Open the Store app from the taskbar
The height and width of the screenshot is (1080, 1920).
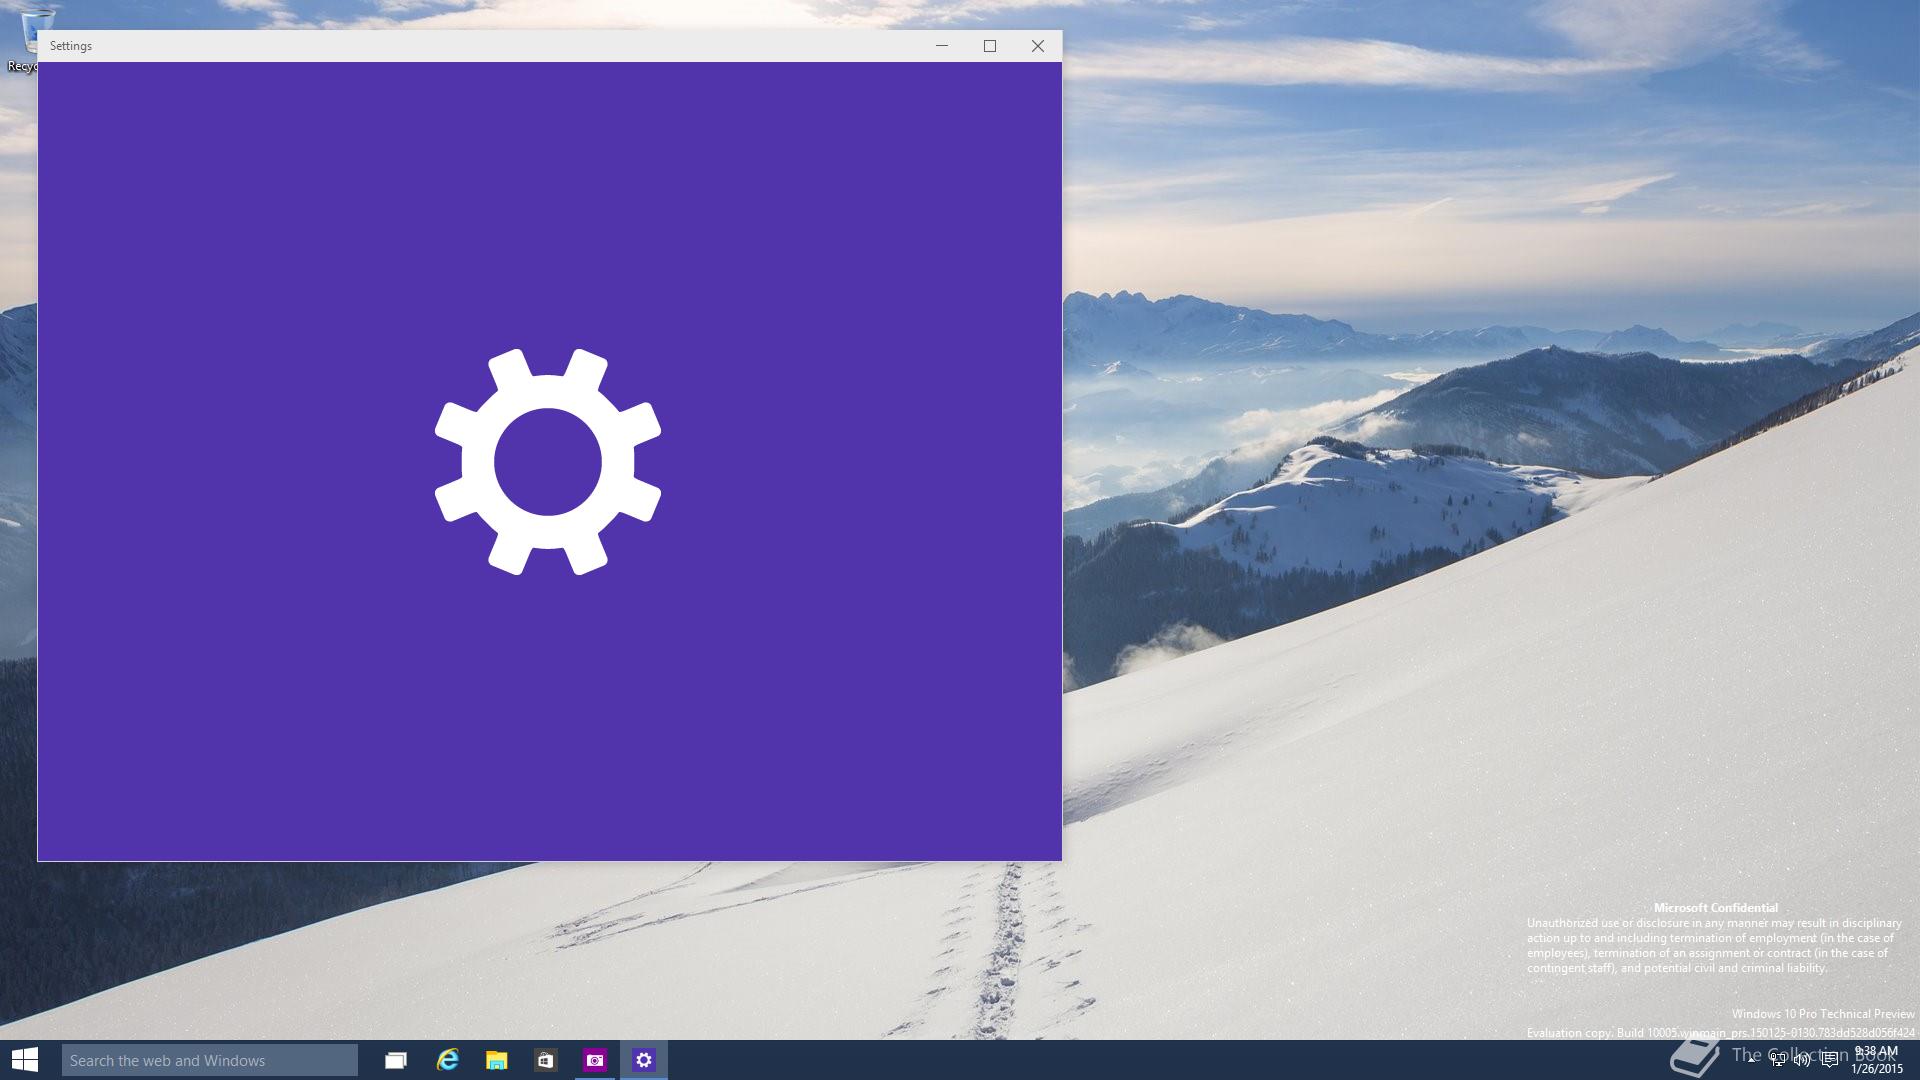[545, 1060]
